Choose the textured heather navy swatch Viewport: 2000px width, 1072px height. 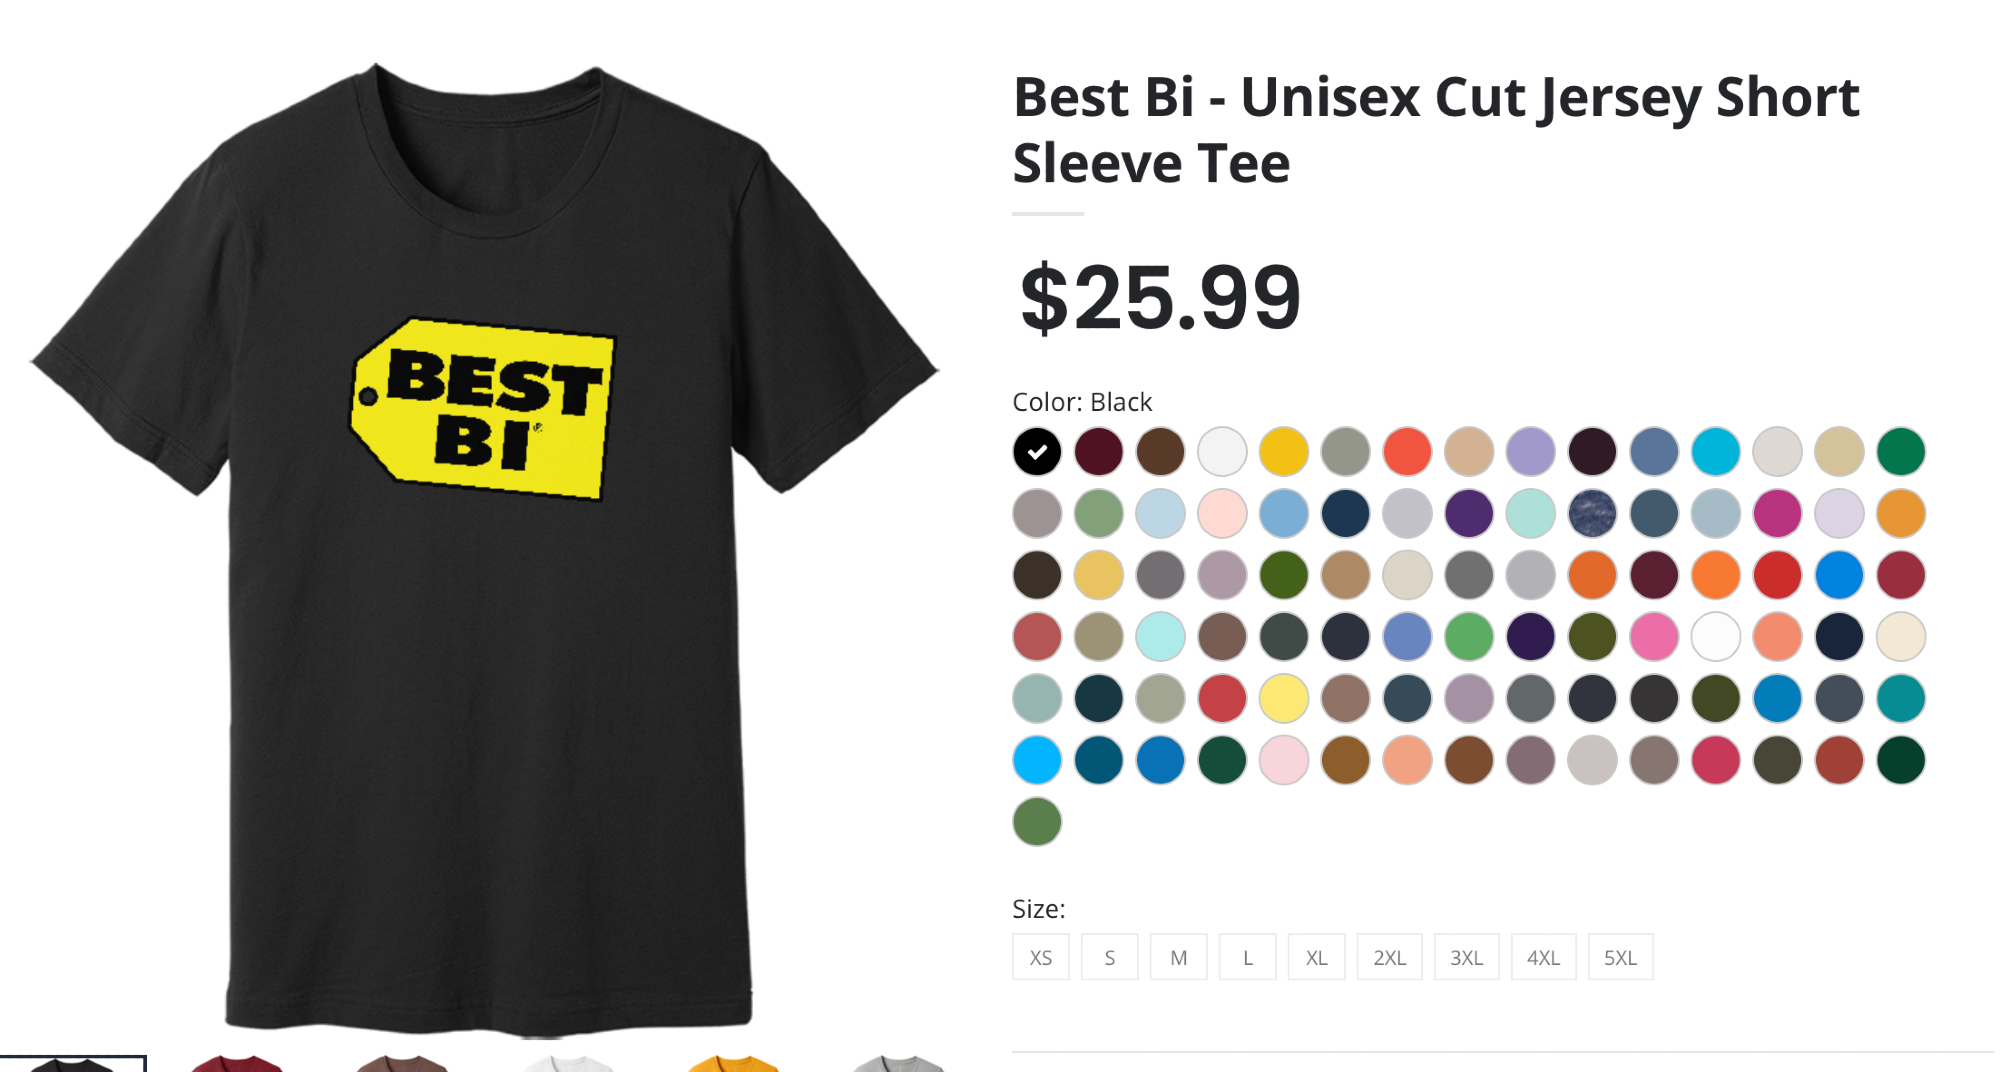(x=1593, y=514)
